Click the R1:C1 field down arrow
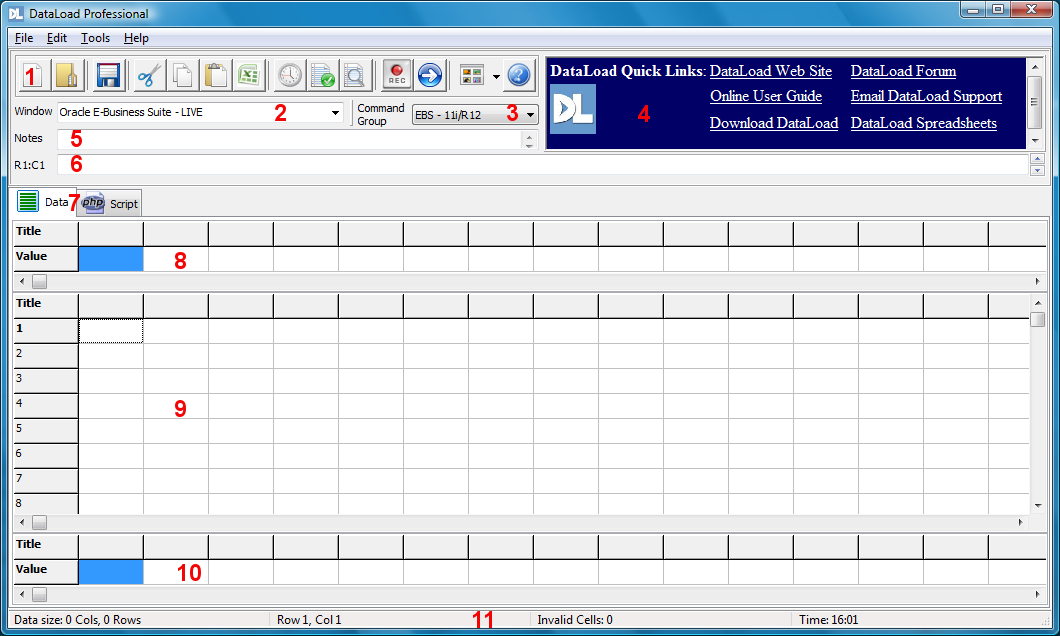Screen dimensions: 1060x636 point(1038,170)
